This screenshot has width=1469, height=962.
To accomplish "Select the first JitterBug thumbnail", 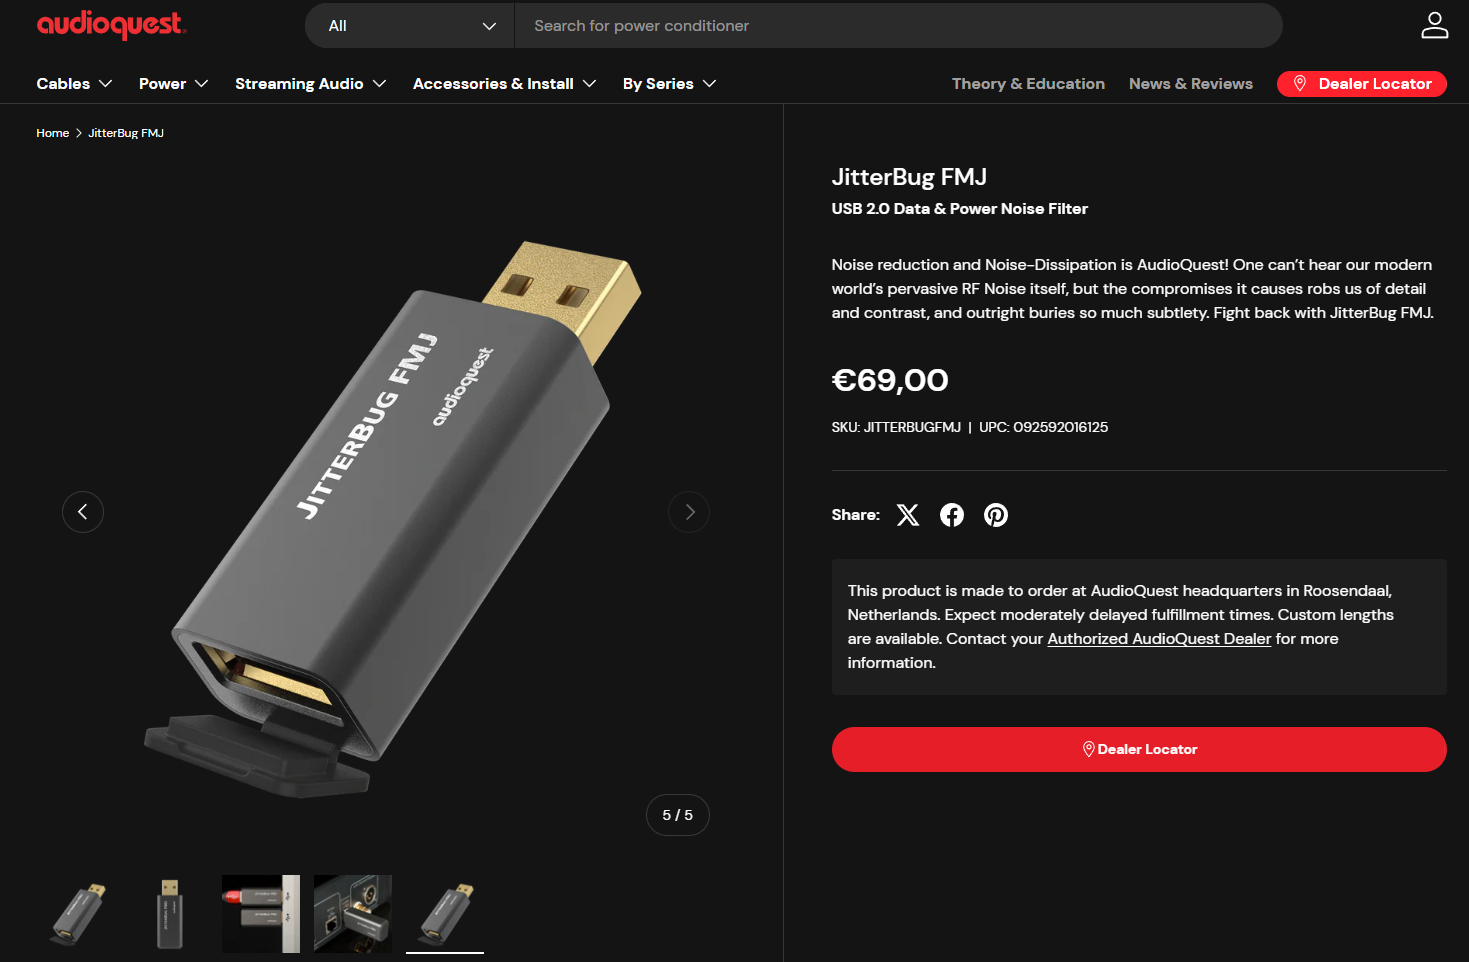I will 78,914.
